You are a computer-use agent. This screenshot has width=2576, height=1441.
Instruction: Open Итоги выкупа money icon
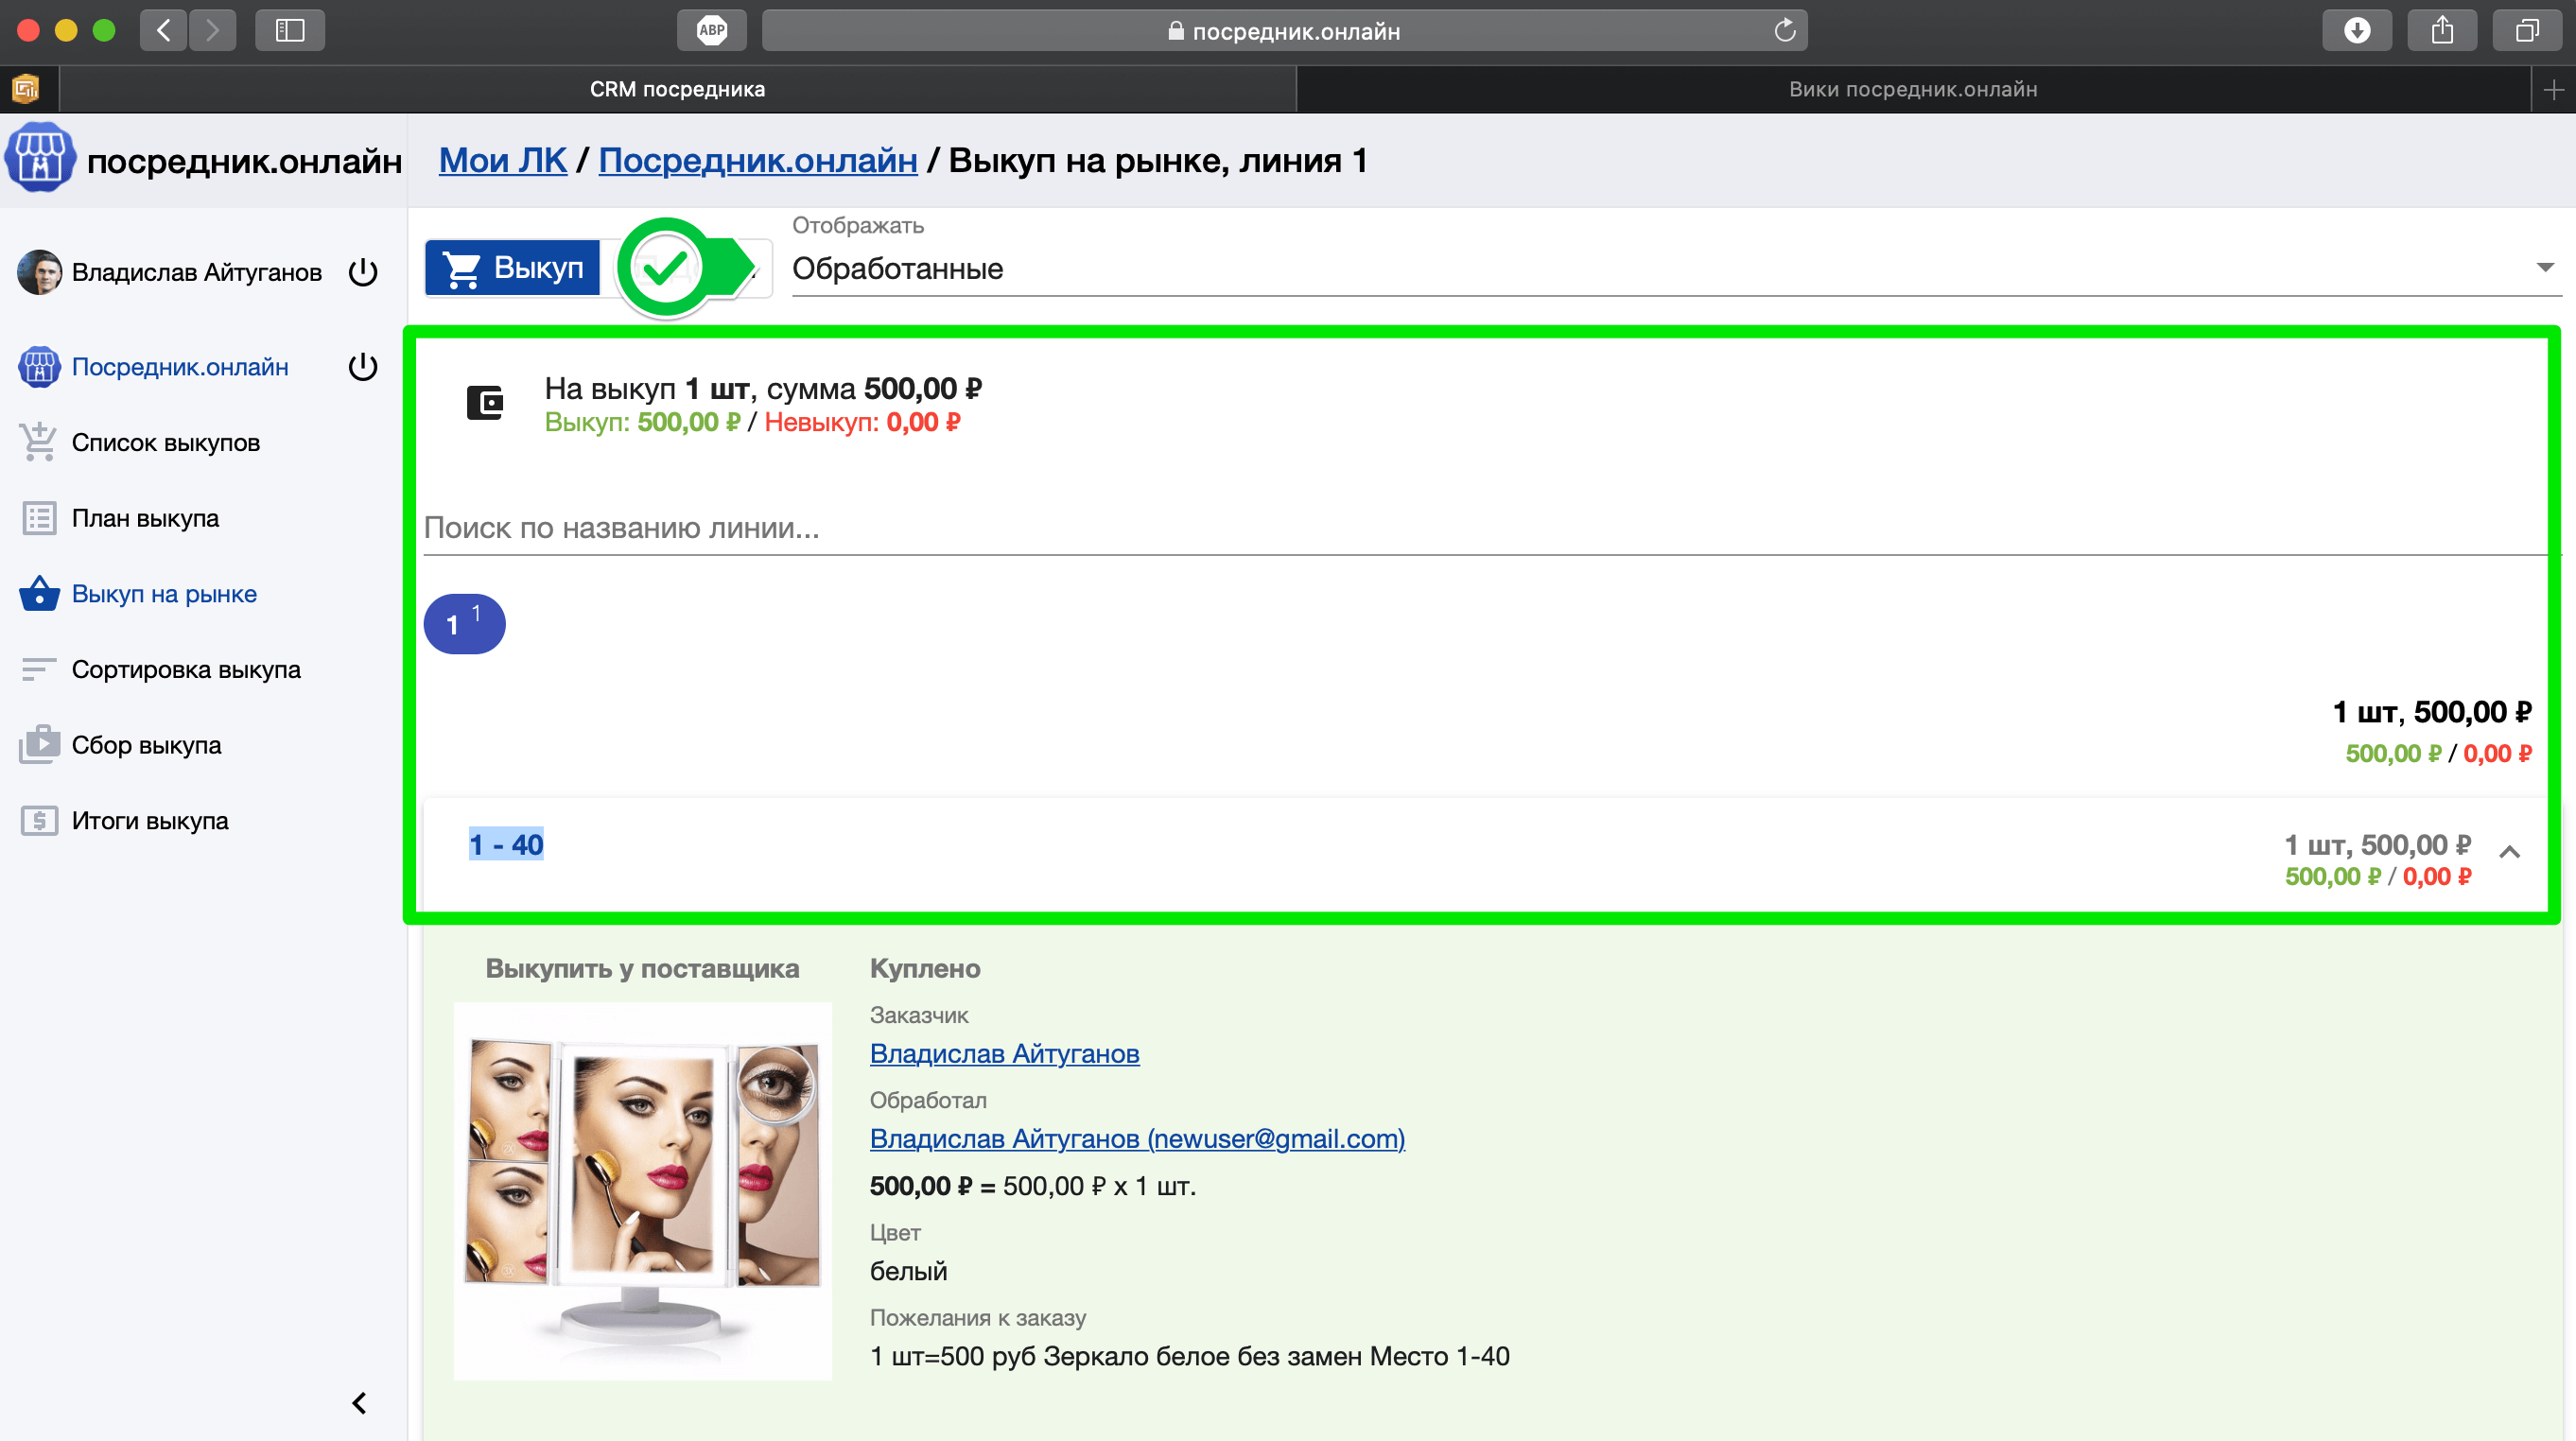click(x=39, y=821)
